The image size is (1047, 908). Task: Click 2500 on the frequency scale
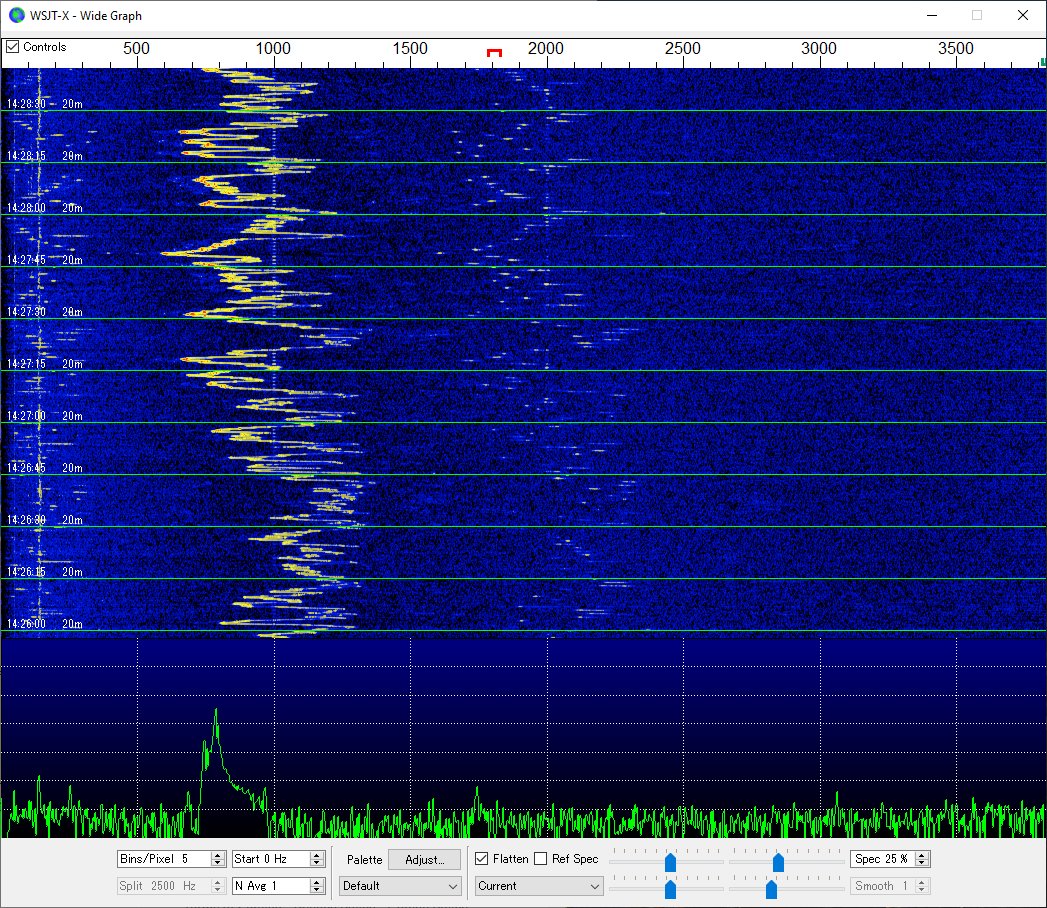(682, 48)
